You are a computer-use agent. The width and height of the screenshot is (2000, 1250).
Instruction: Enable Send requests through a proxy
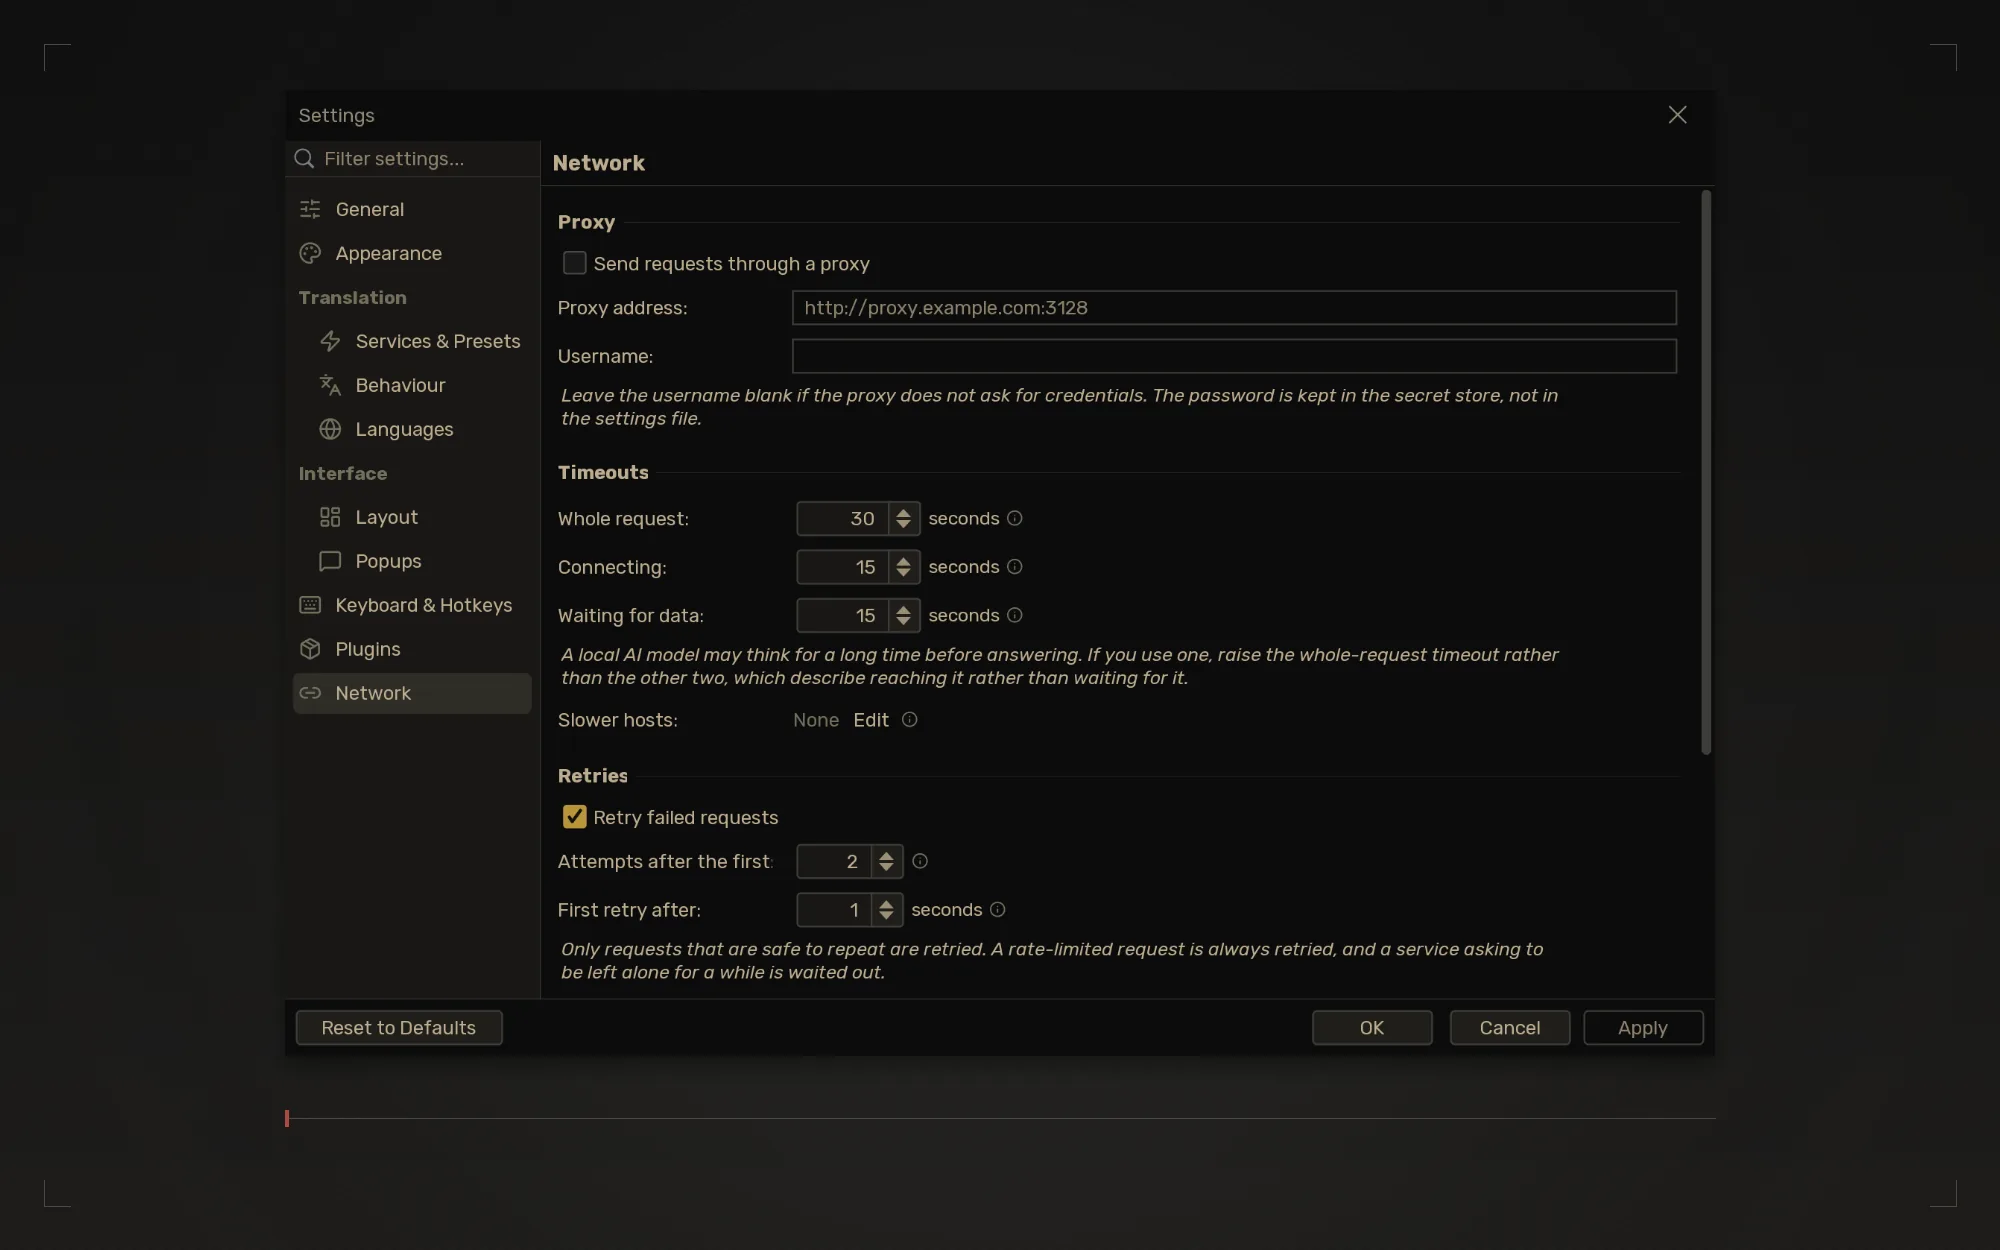[574, 263]
